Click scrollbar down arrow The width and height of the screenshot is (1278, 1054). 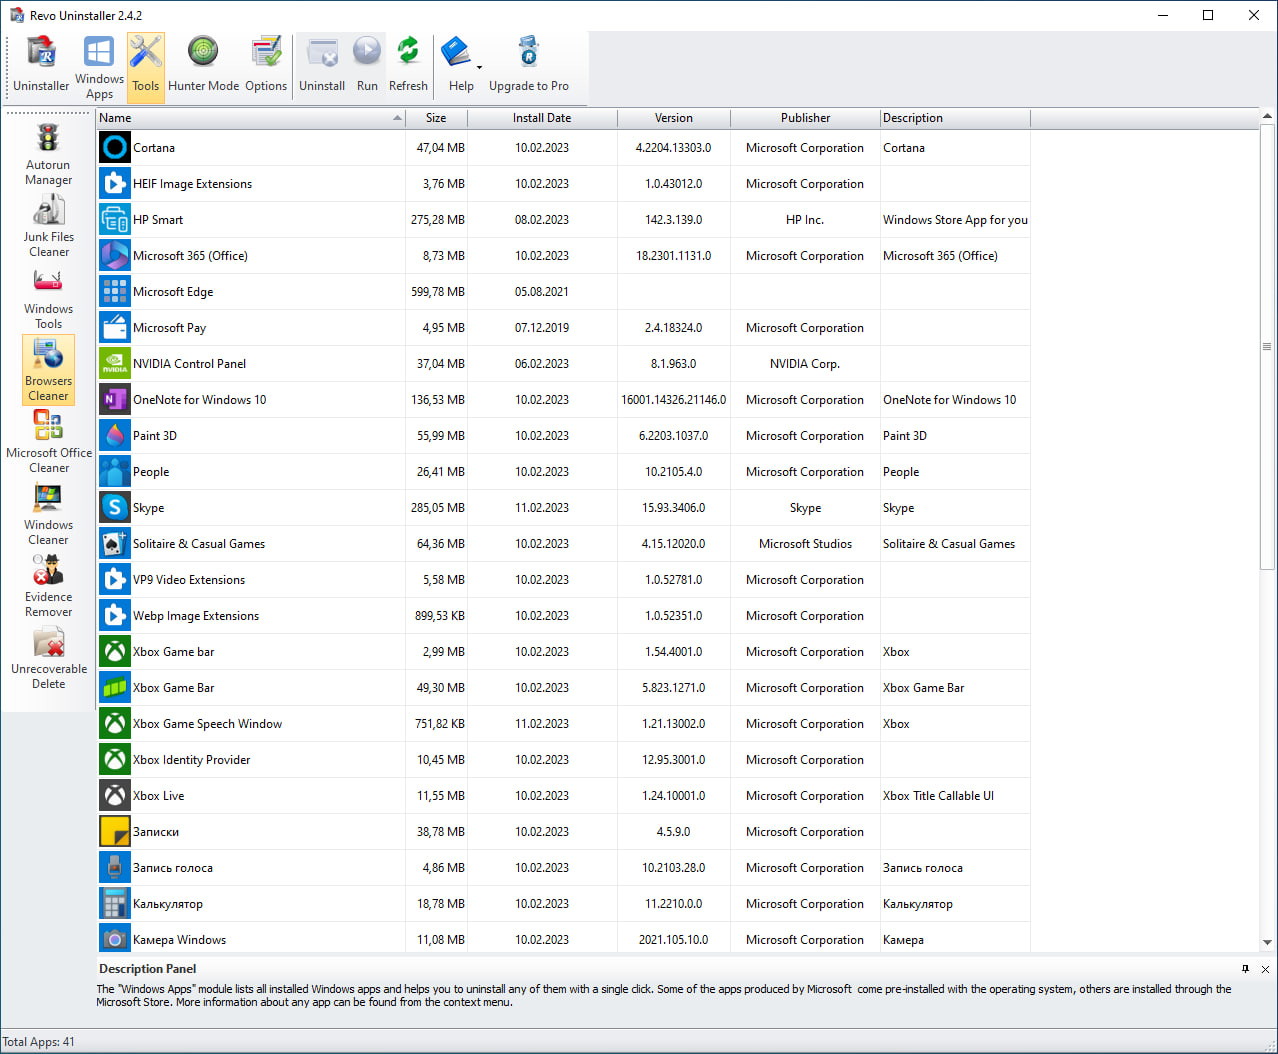1267,942
